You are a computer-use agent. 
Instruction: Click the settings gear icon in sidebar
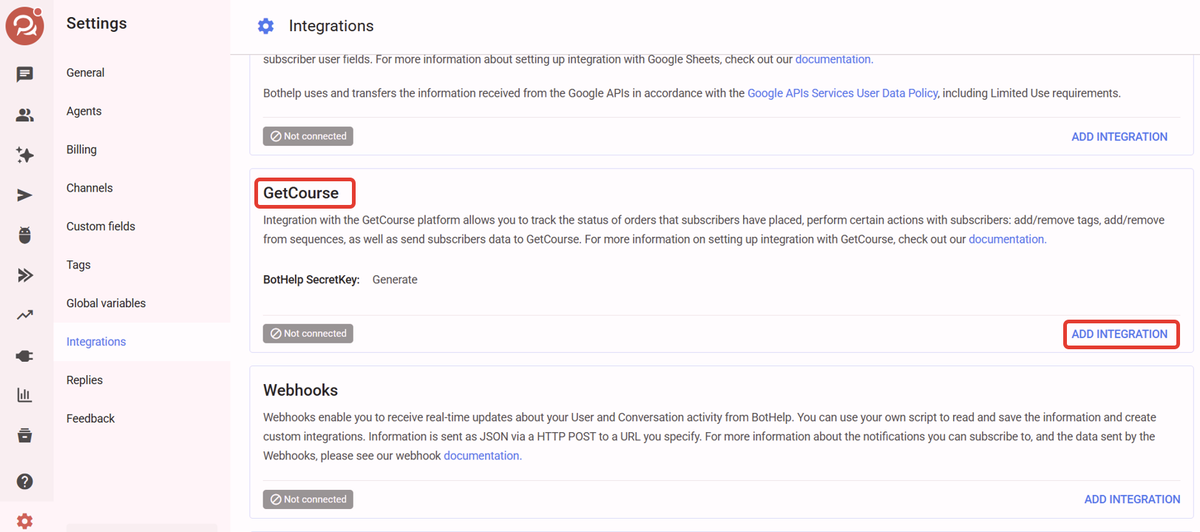(x=25, y=521)
